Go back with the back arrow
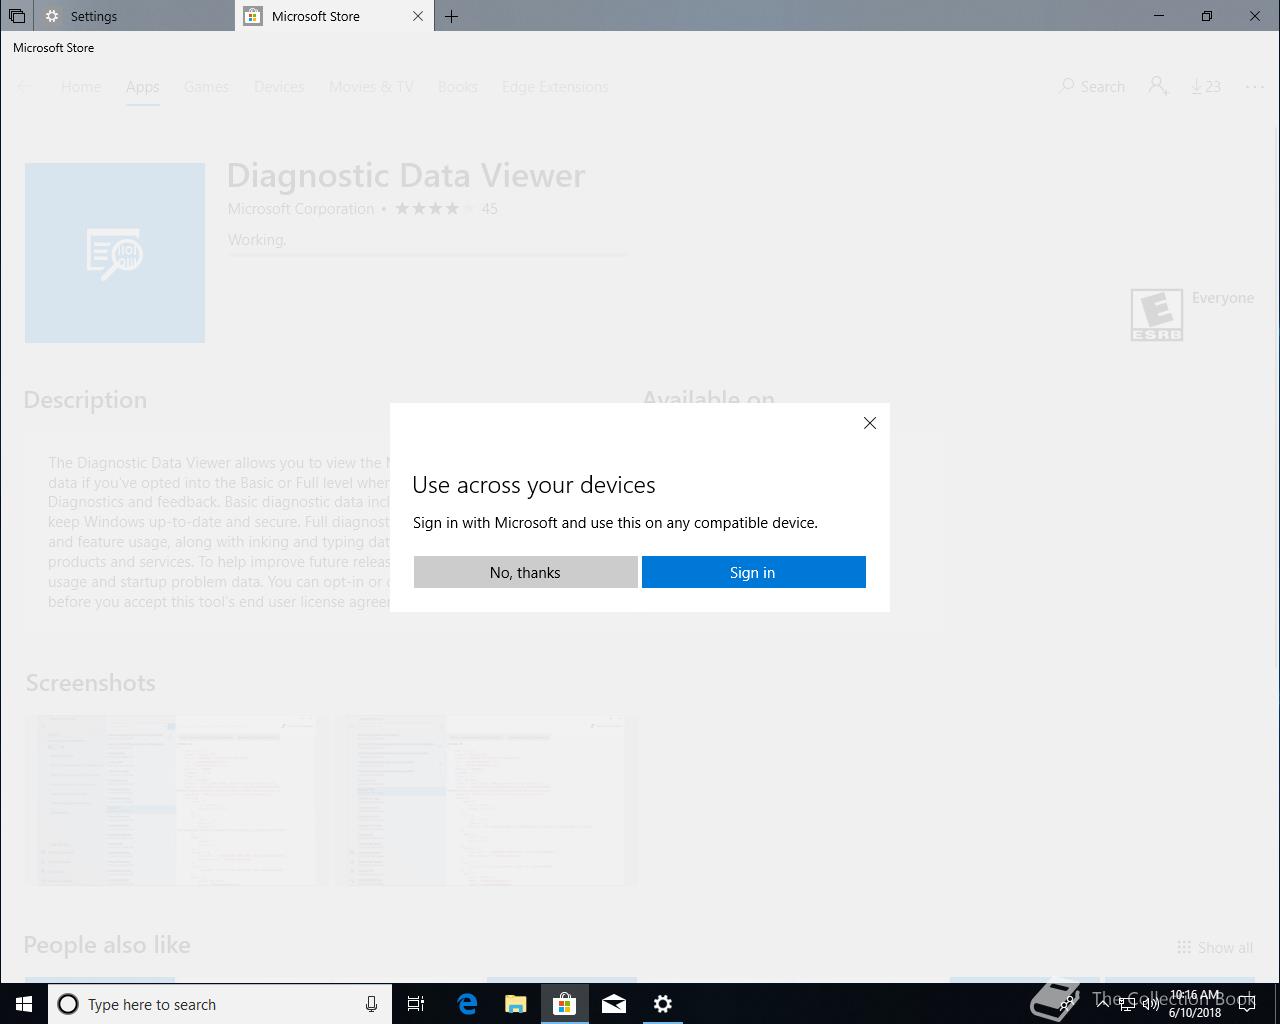1280x1024 pixels. pyautogui.click(x=25, y=87)
